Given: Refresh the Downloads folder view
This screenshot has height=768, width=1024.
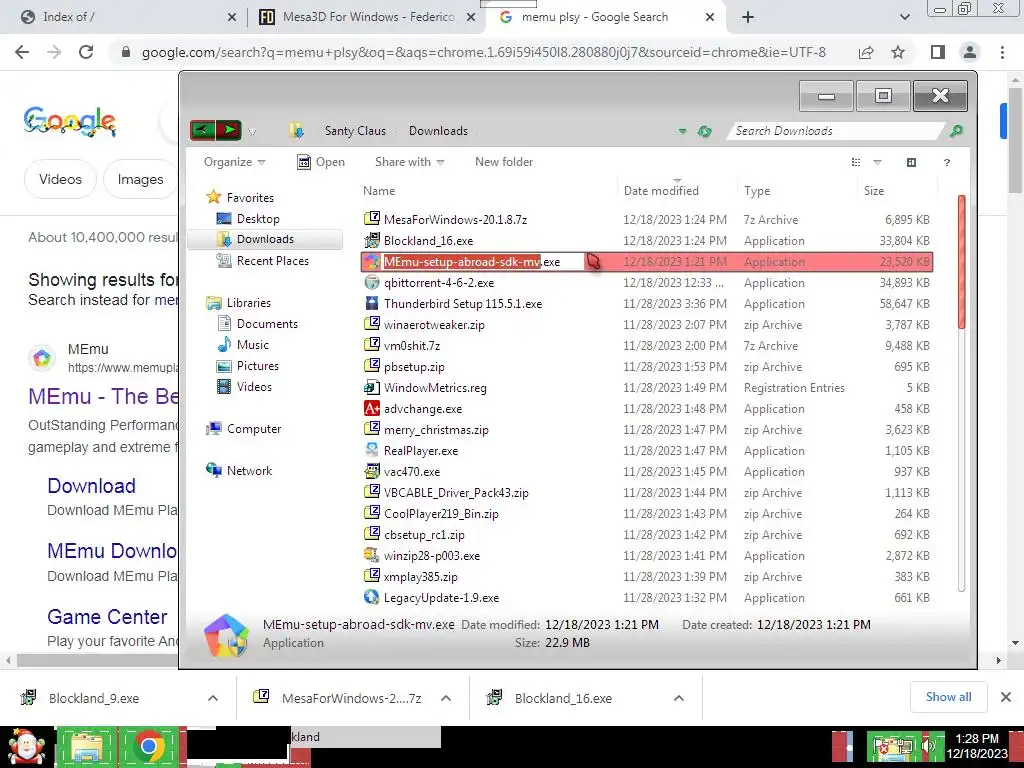Looking at the screenshot, I should click(x=704, y=131).
